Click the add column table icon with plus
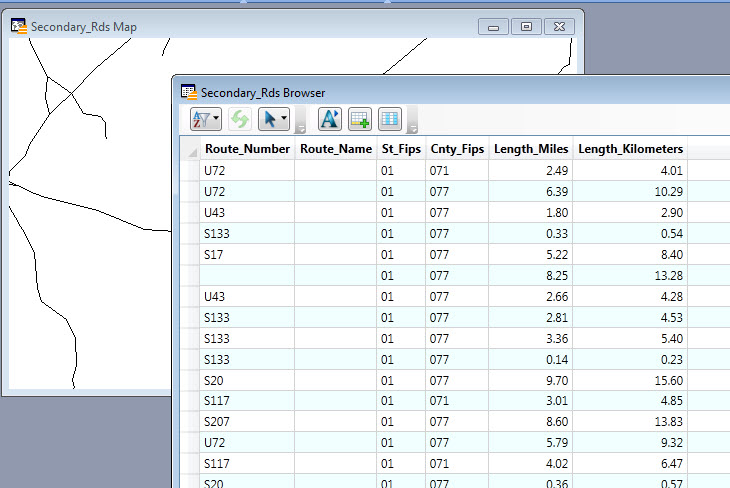 (x=360, y=119)
